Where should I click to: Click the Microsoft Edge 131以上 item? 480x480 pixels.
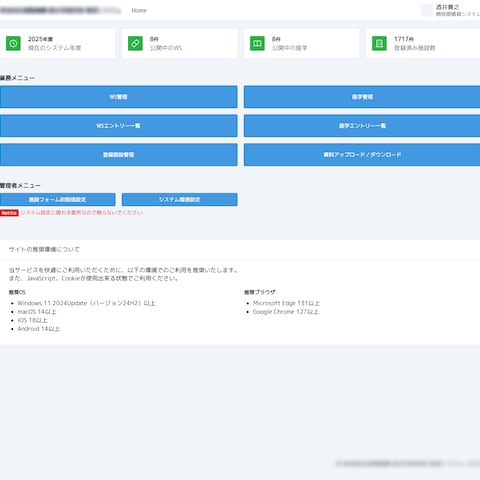point(286,303)
